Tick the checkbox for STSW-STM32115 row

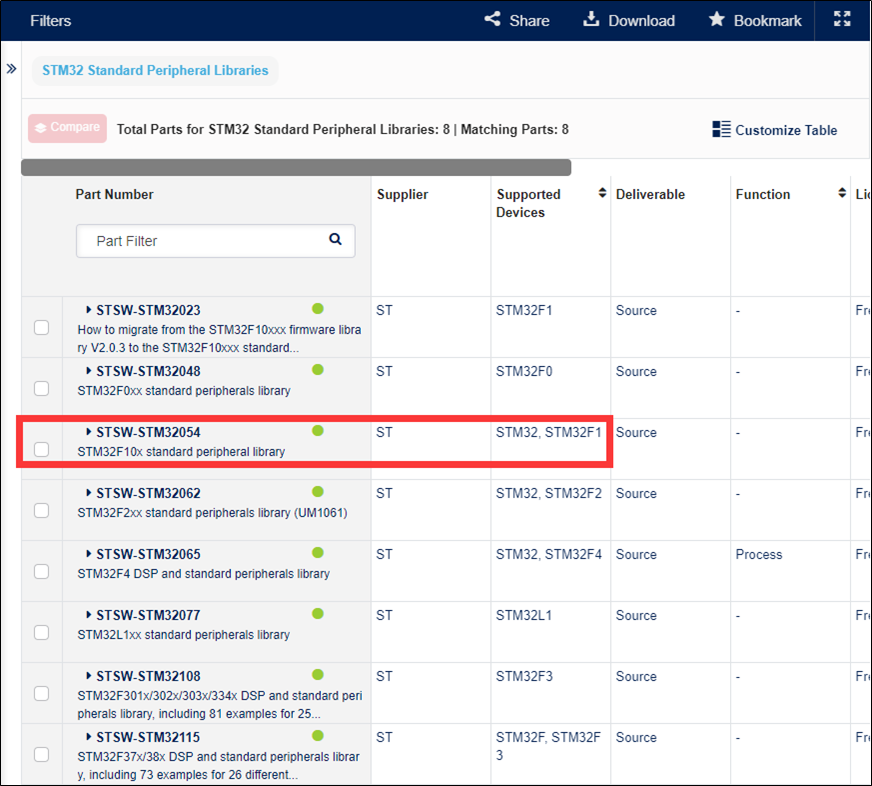(41, 754)
